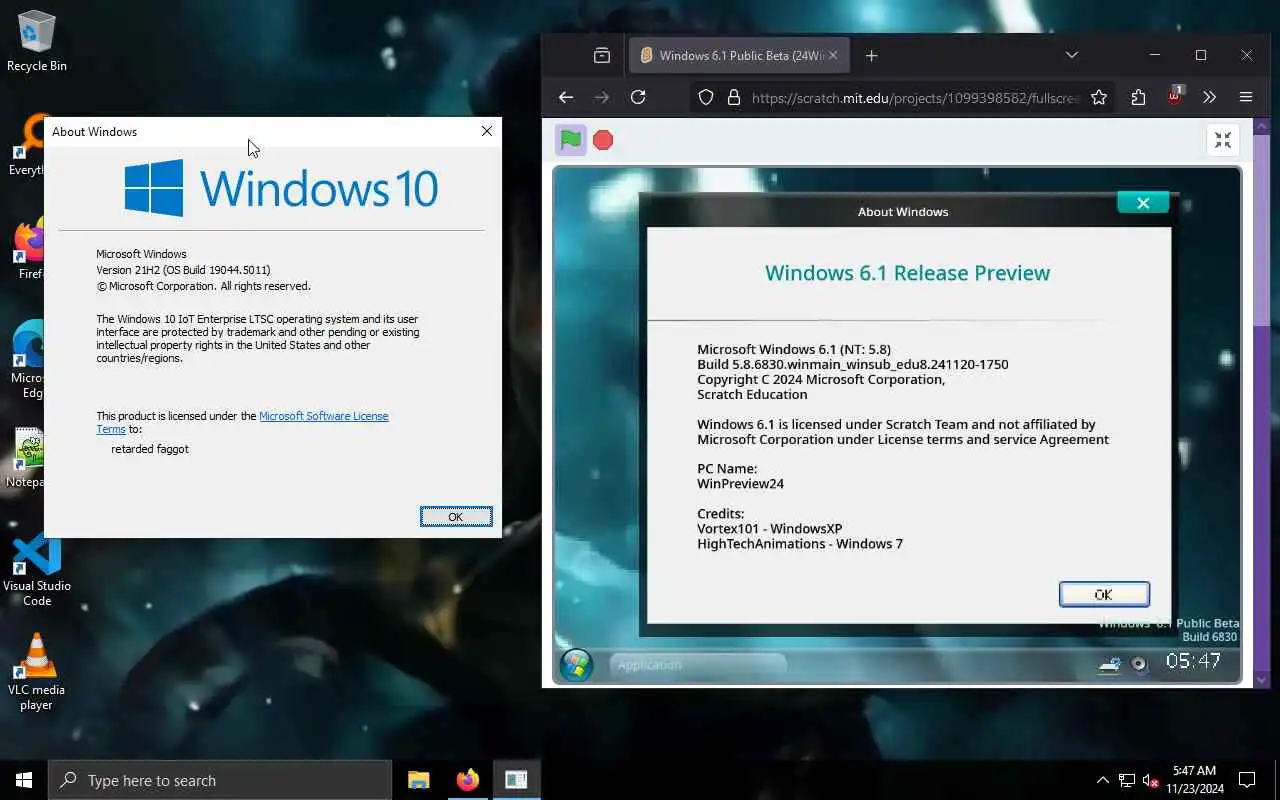The image size is (1280, 800).
Task: Select the Visual Studio Code desktop icon
Action: tap(36, 570)
